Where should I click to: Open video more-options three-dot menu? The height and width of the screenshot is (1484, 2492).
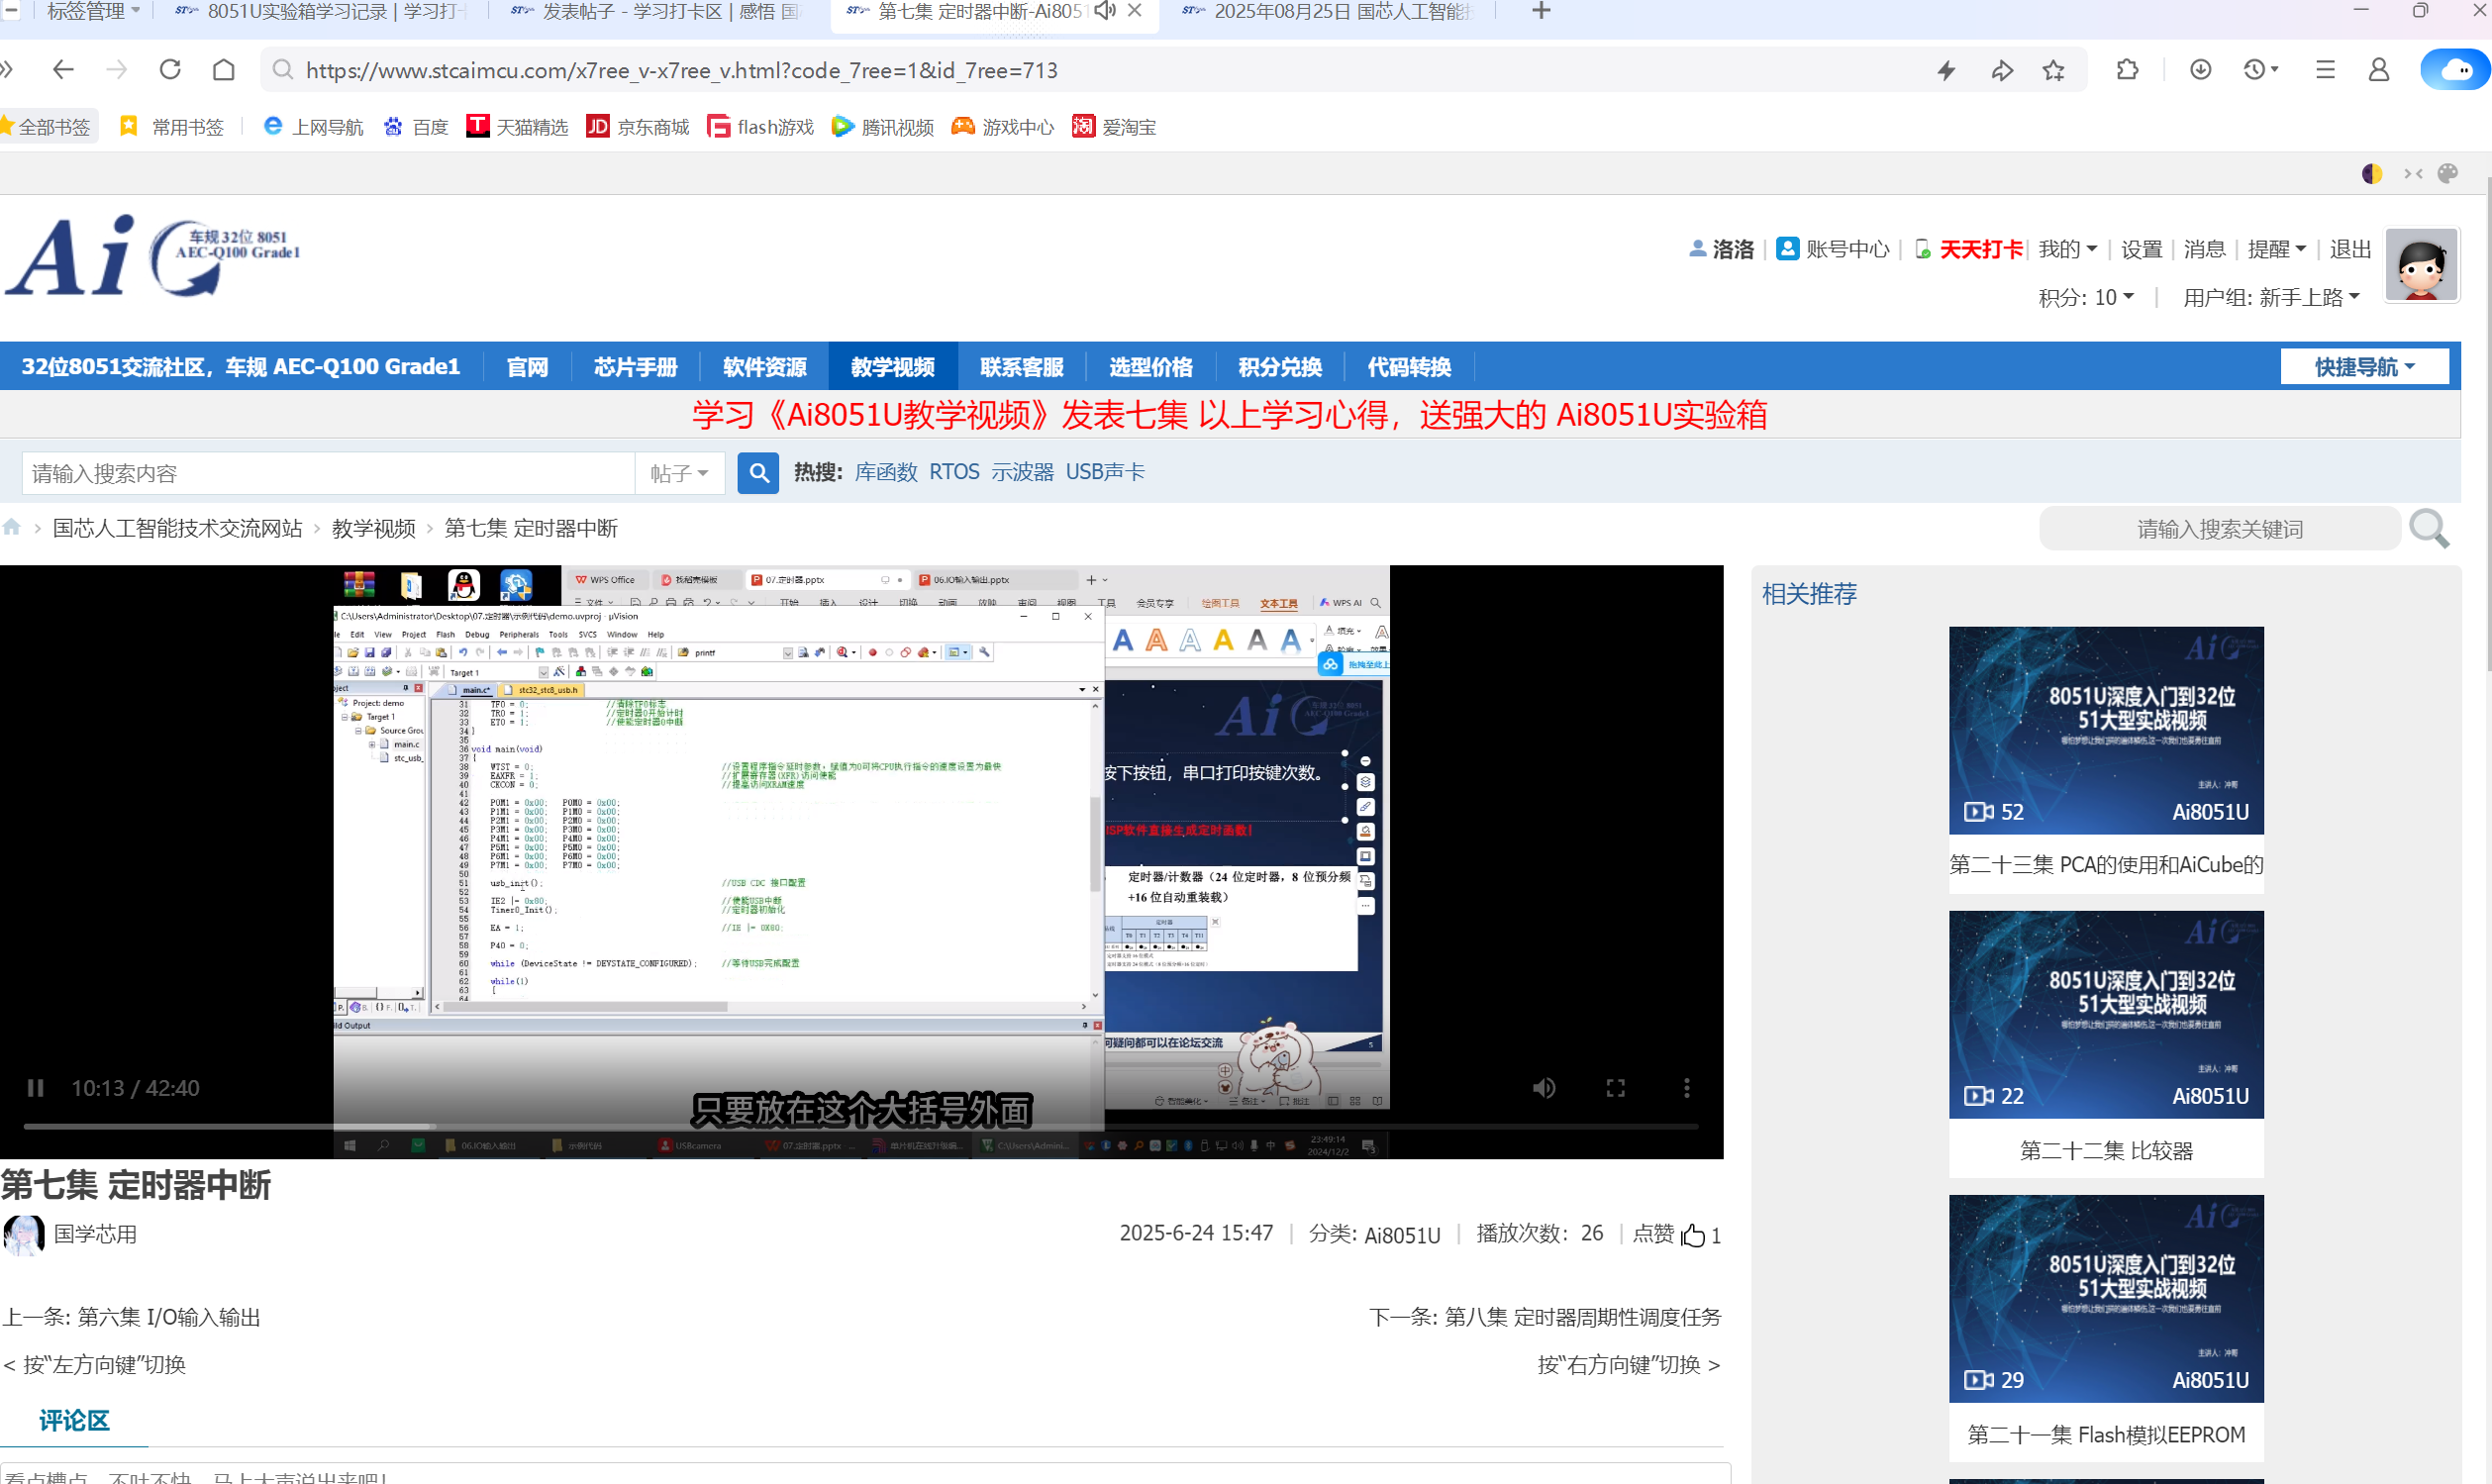coord(1686,1088)
